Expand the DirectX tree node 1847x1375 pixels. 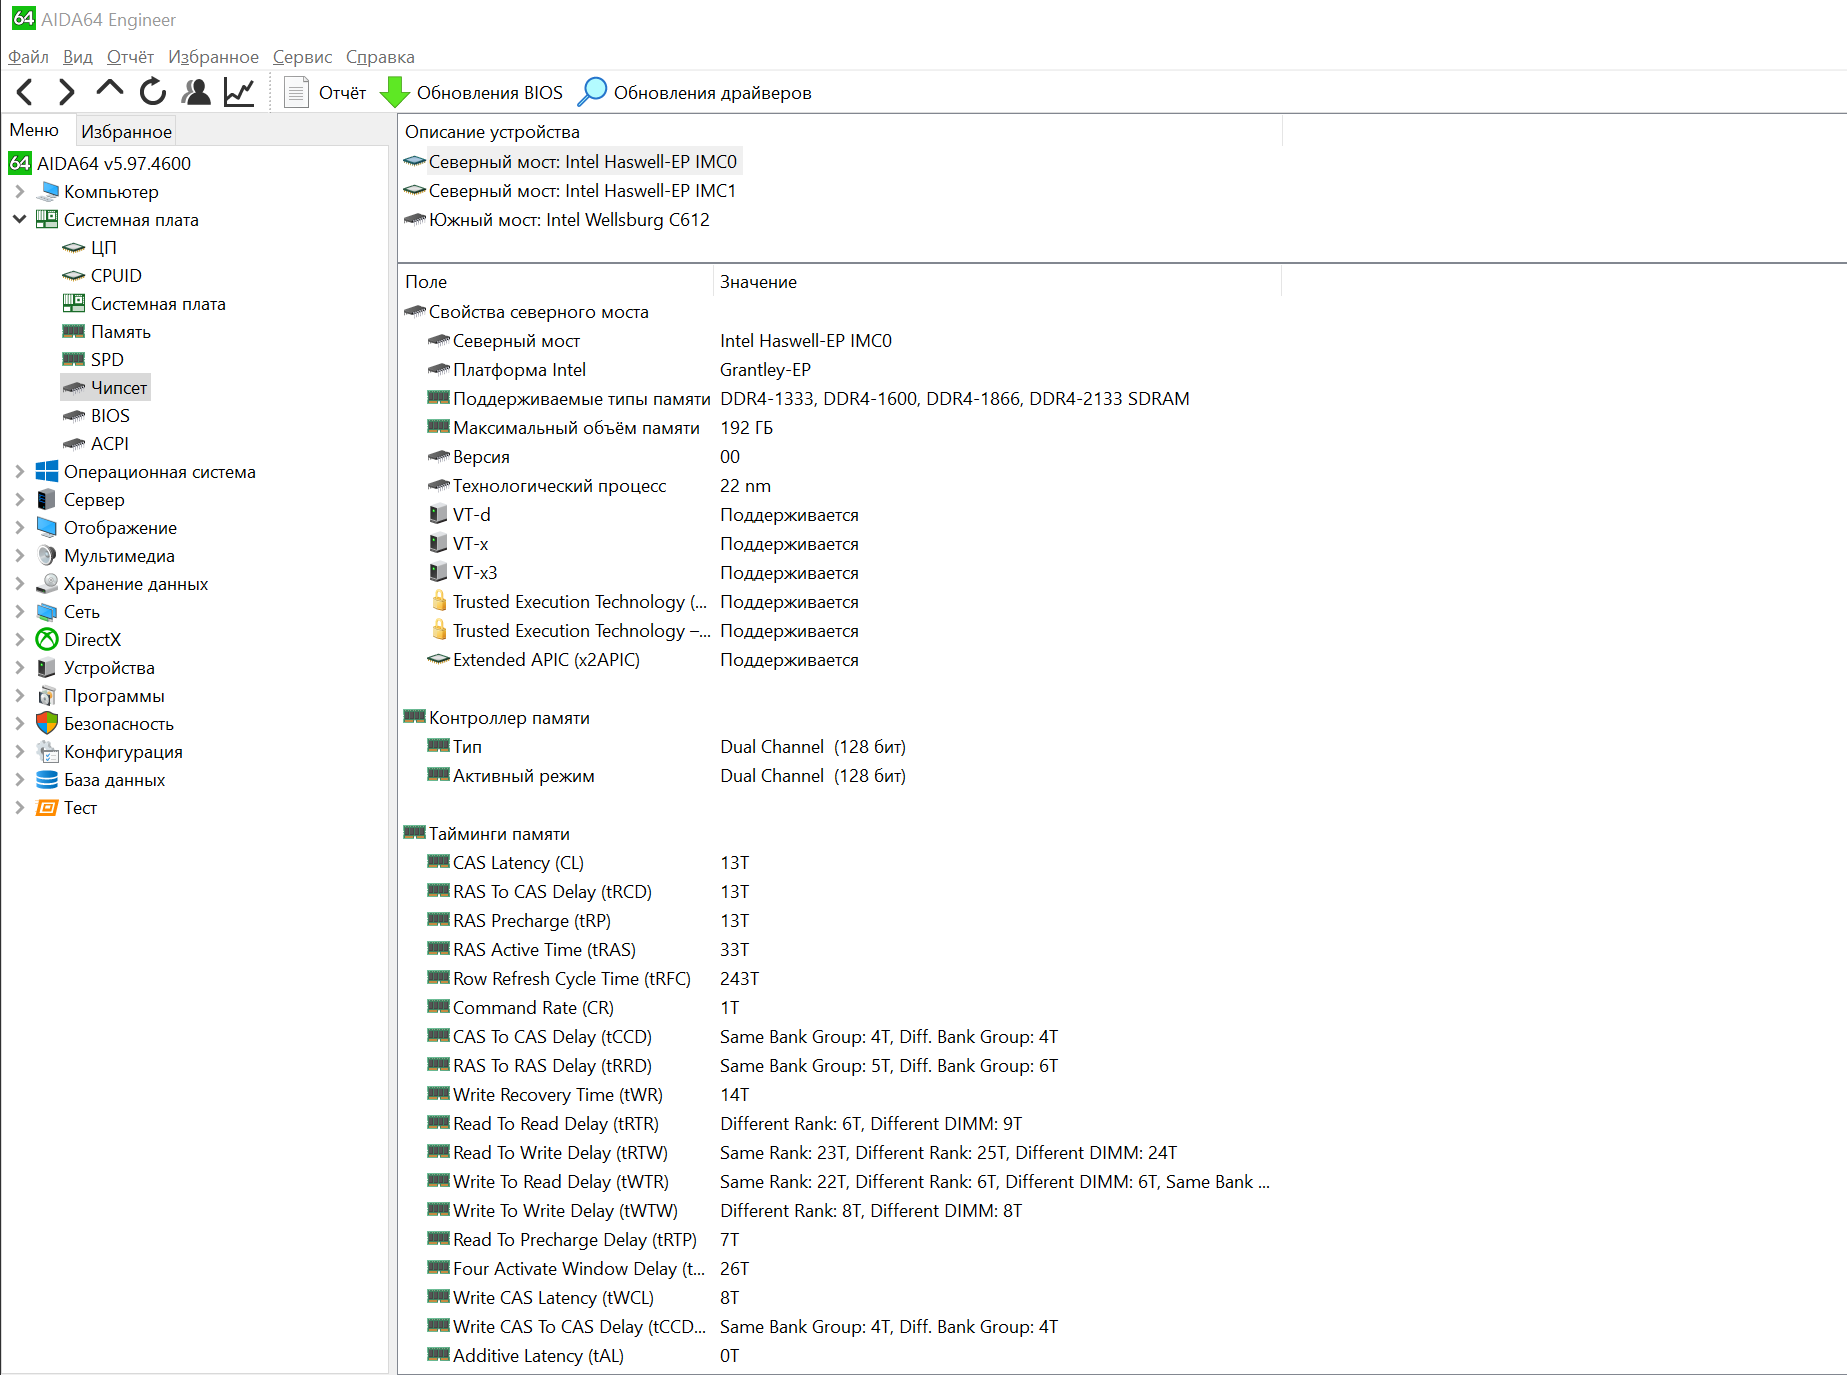[x=19, y=639]
